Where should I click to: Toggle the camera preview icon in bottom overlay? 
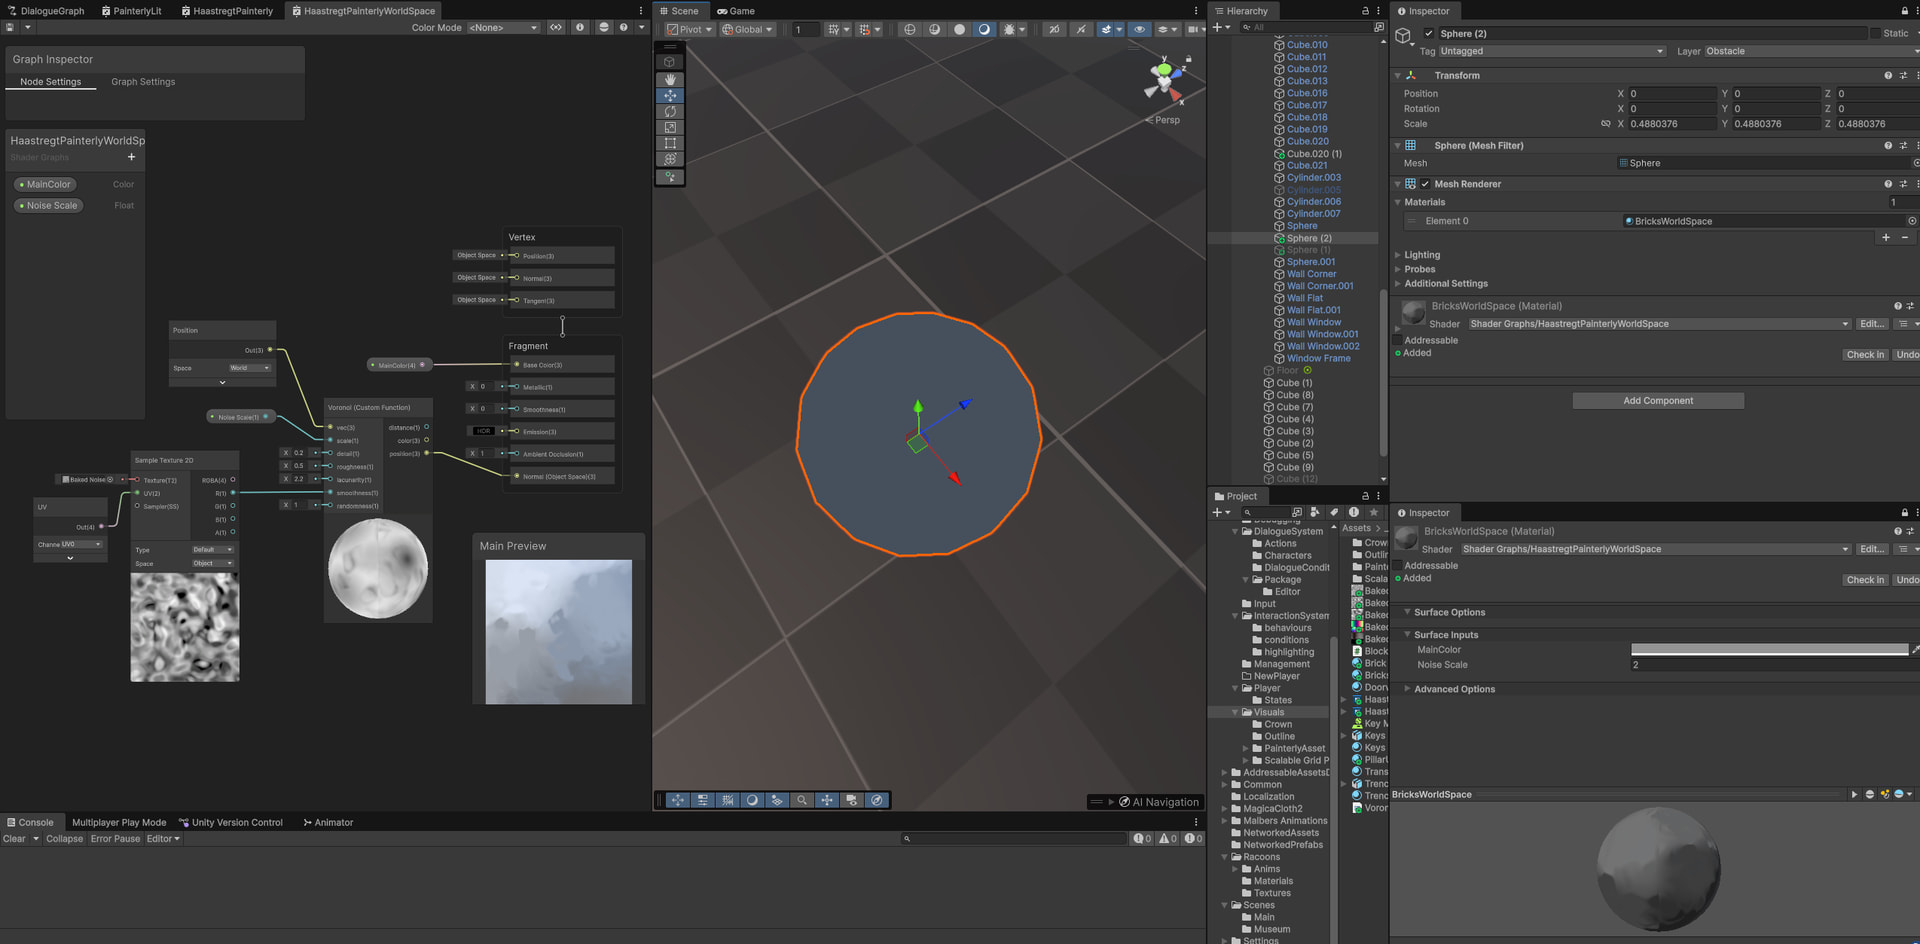click(x=851, y=800)
